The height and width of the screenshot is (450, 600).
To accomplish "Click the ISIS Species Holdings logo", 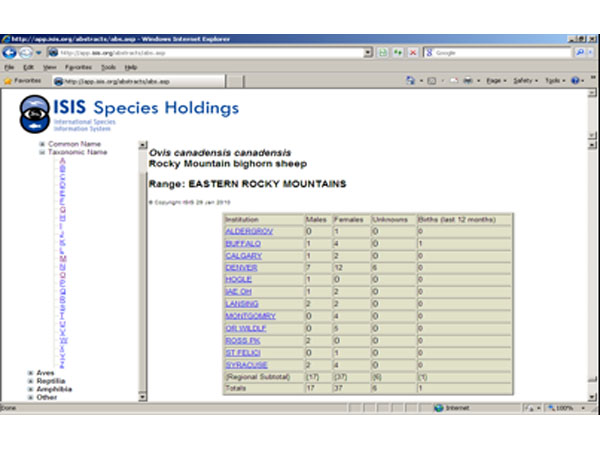I will (x=130, y=114).
